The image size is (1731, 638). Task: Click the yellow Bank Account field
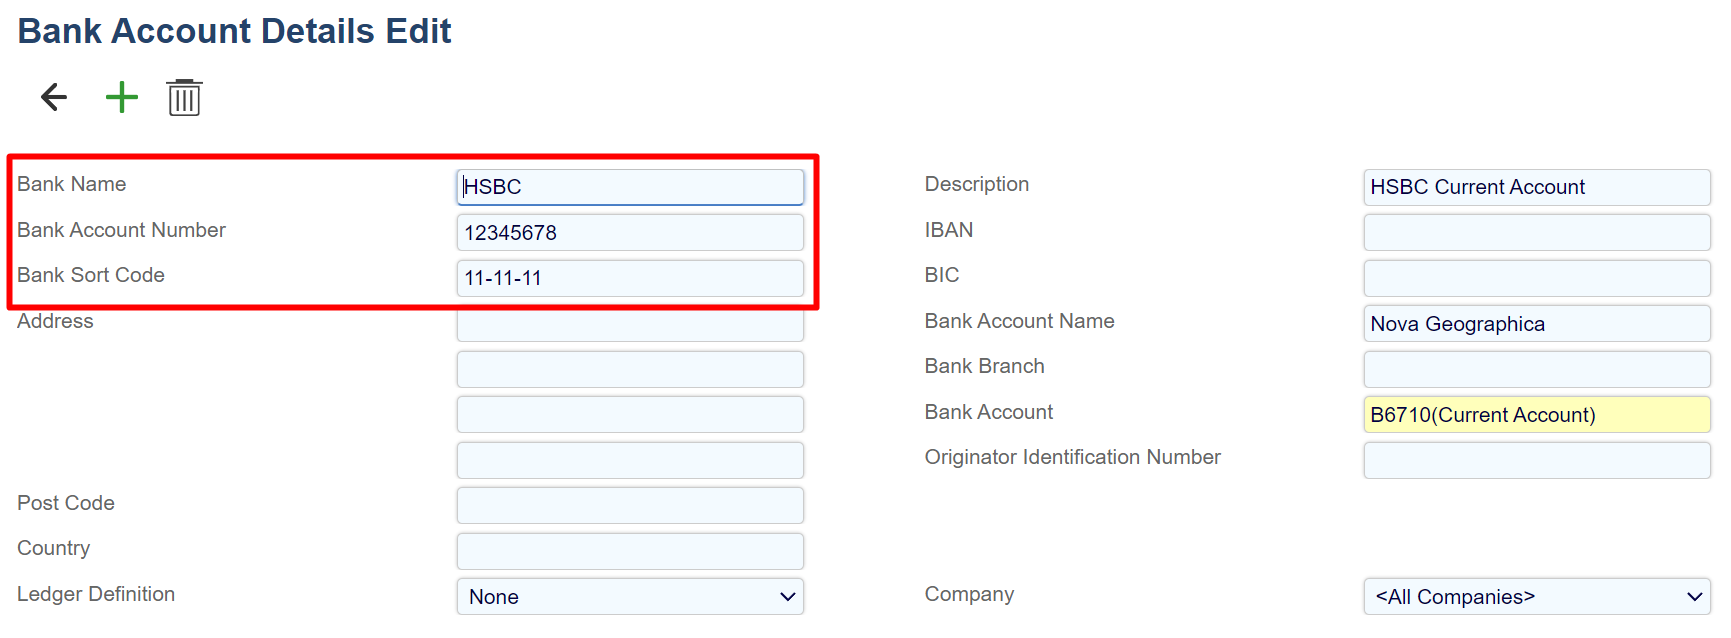(x=1536, y=414)
